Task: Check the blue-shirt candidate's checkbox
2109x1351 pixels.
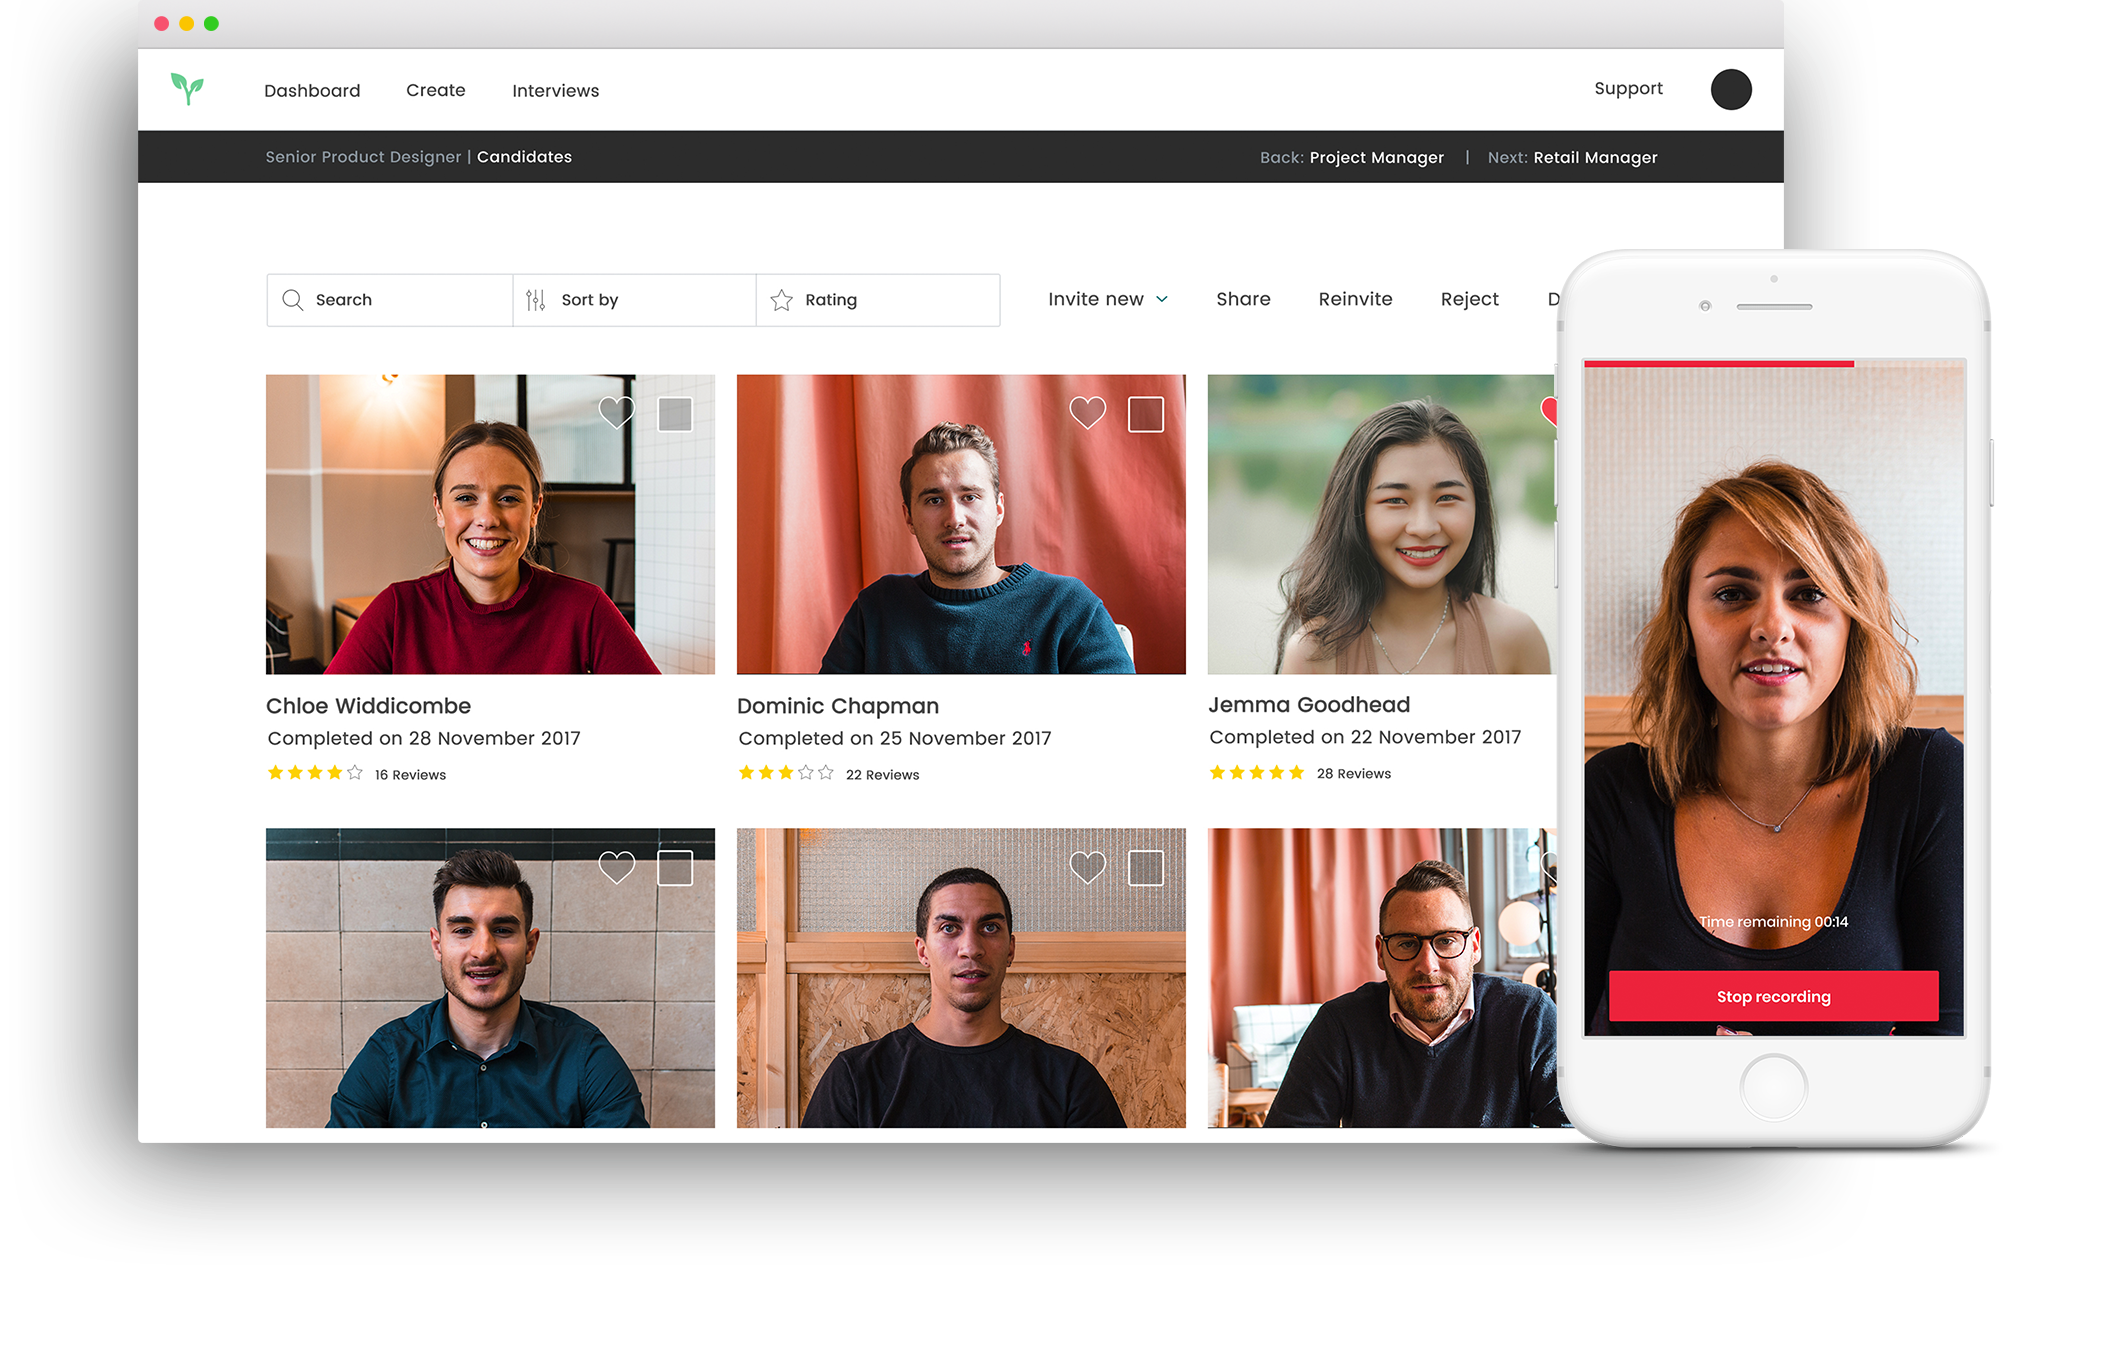Action: click(675, 868)
